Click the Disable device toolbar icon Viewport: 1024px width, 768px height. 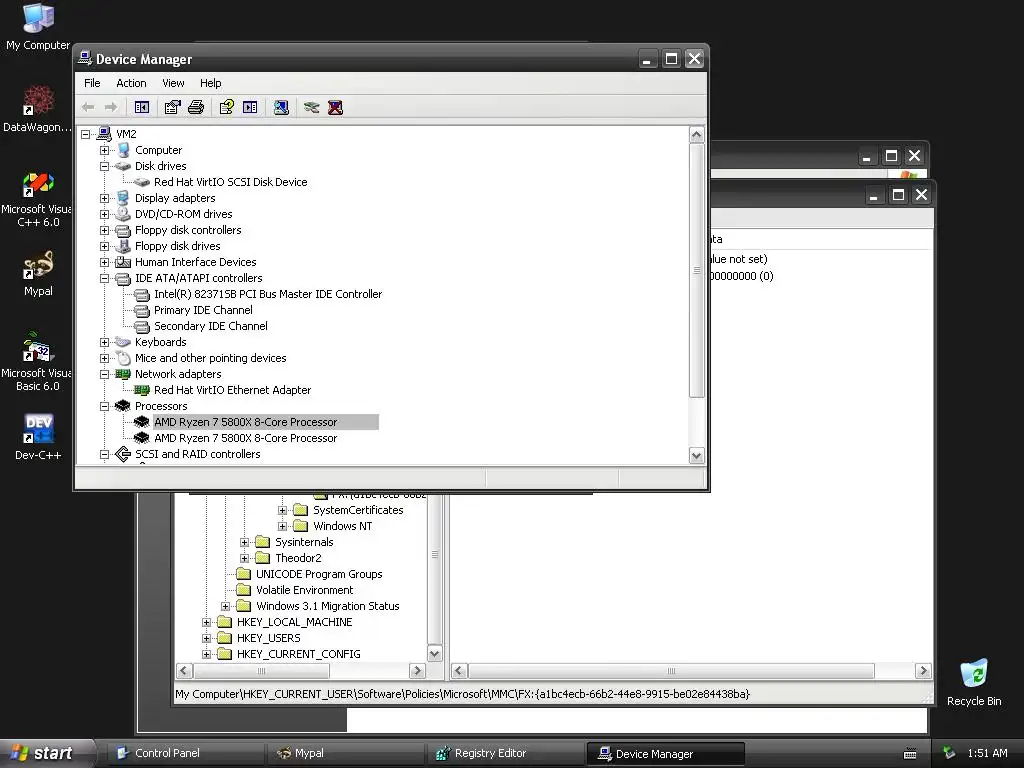coord(312,107)
